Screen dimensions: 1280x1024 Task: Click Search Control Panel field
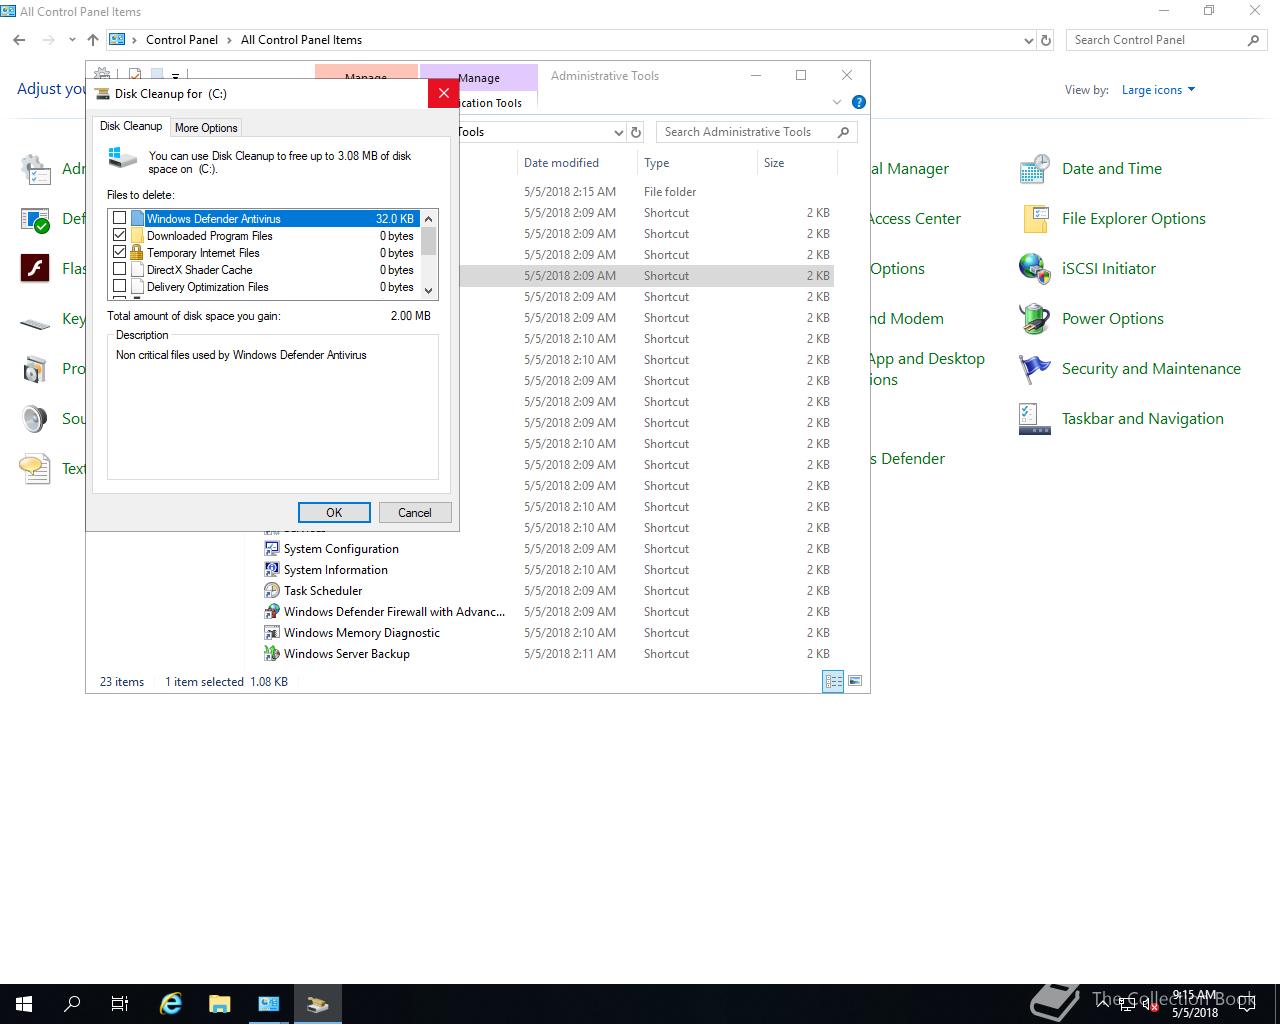pos(1167,40)
